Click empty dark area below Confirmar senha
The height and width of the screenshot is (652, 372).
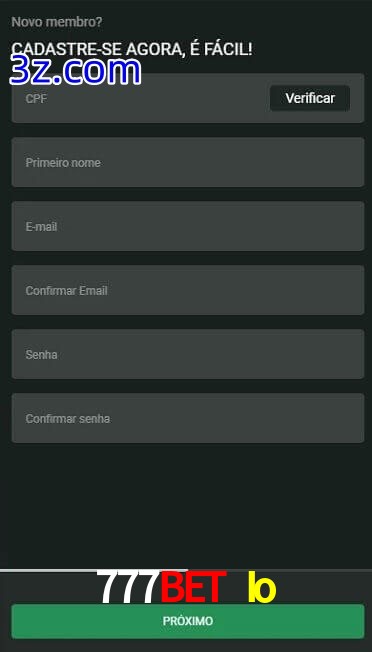188,505
